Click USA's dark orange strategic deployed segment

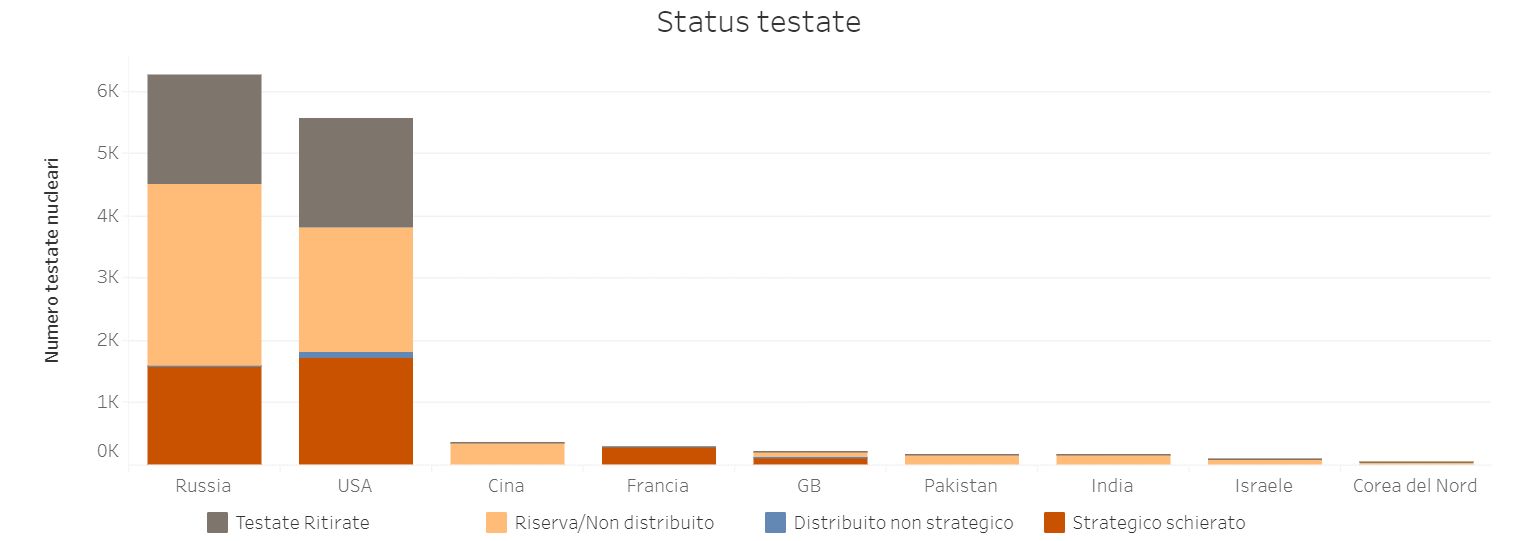(356, 411)
